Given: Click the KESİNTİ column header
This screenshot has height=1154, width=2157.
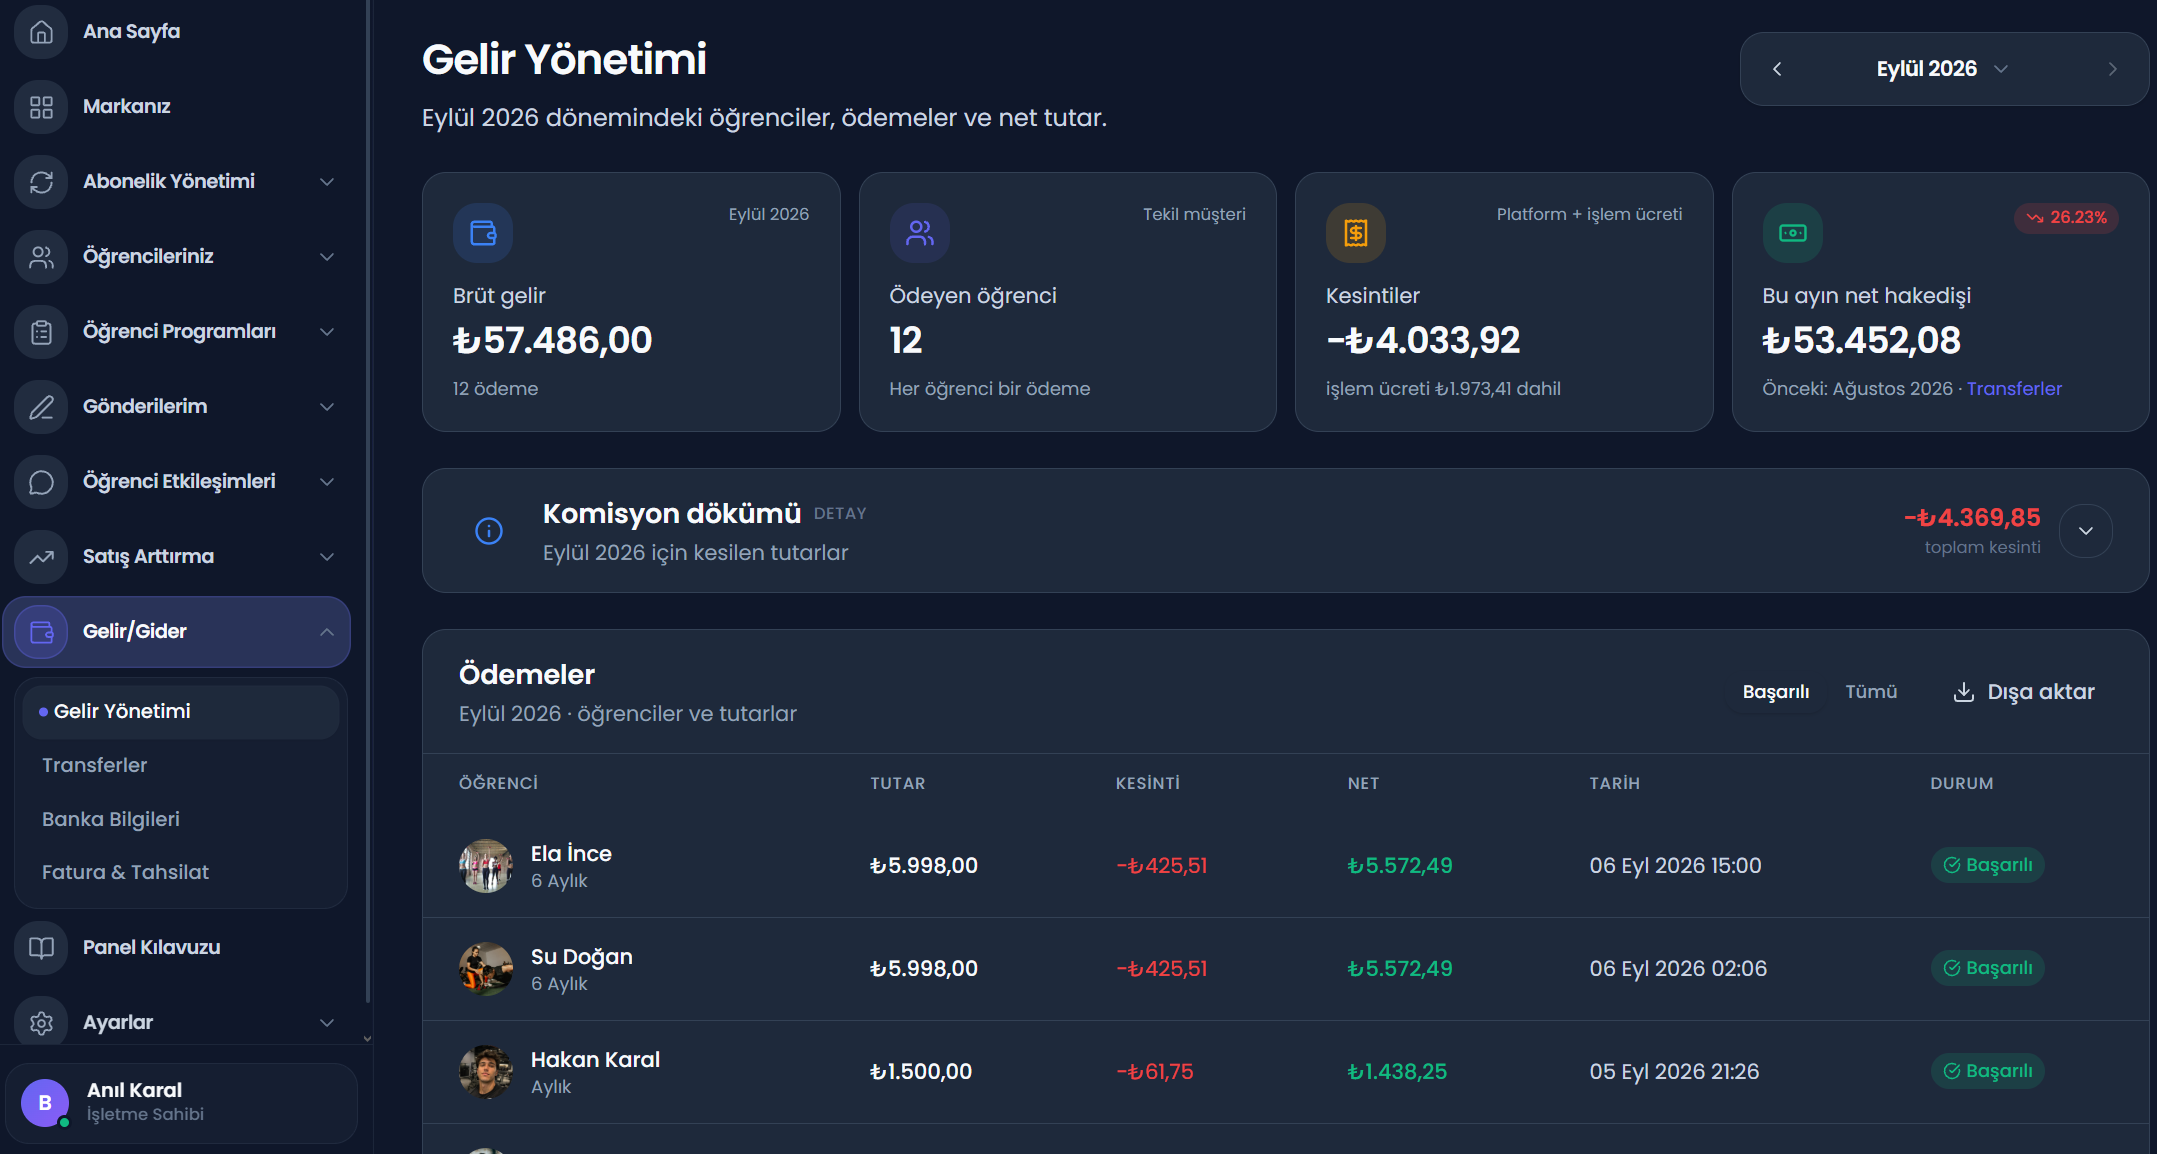Looking at the screenshot, I should (x=1147, y=784).
